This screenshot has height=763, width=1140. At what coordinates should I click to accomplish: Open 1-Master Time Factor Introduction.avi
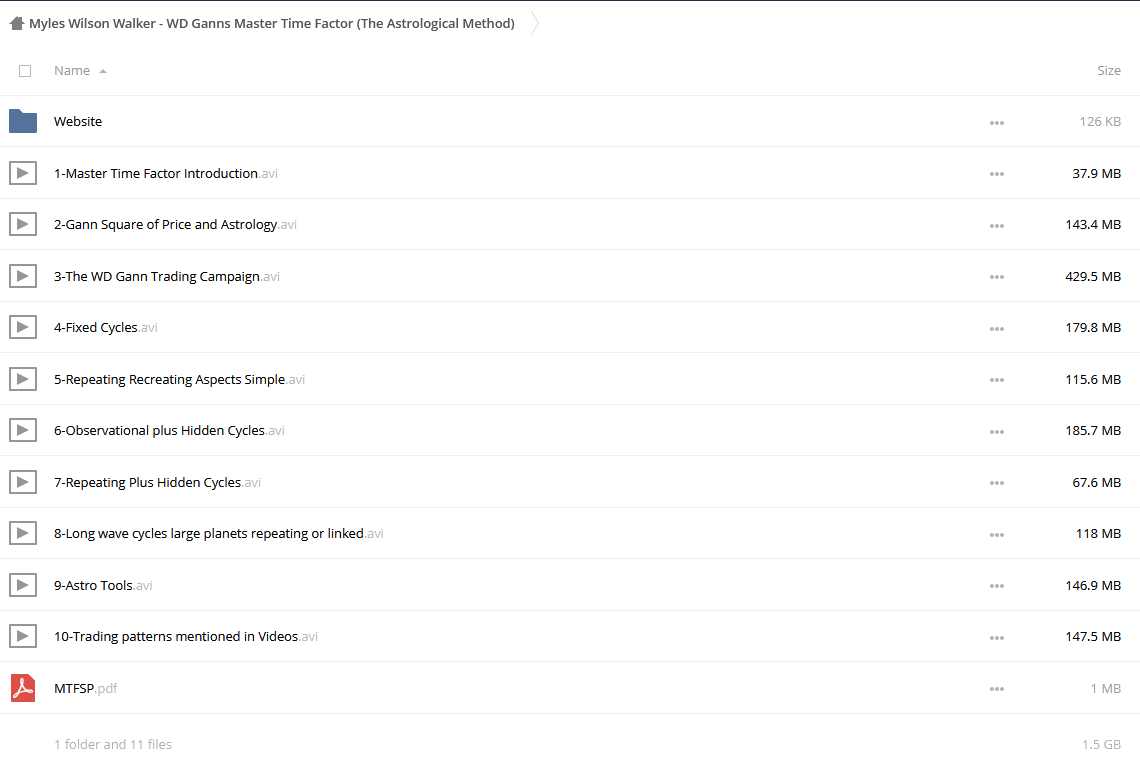tap(166, 173)
